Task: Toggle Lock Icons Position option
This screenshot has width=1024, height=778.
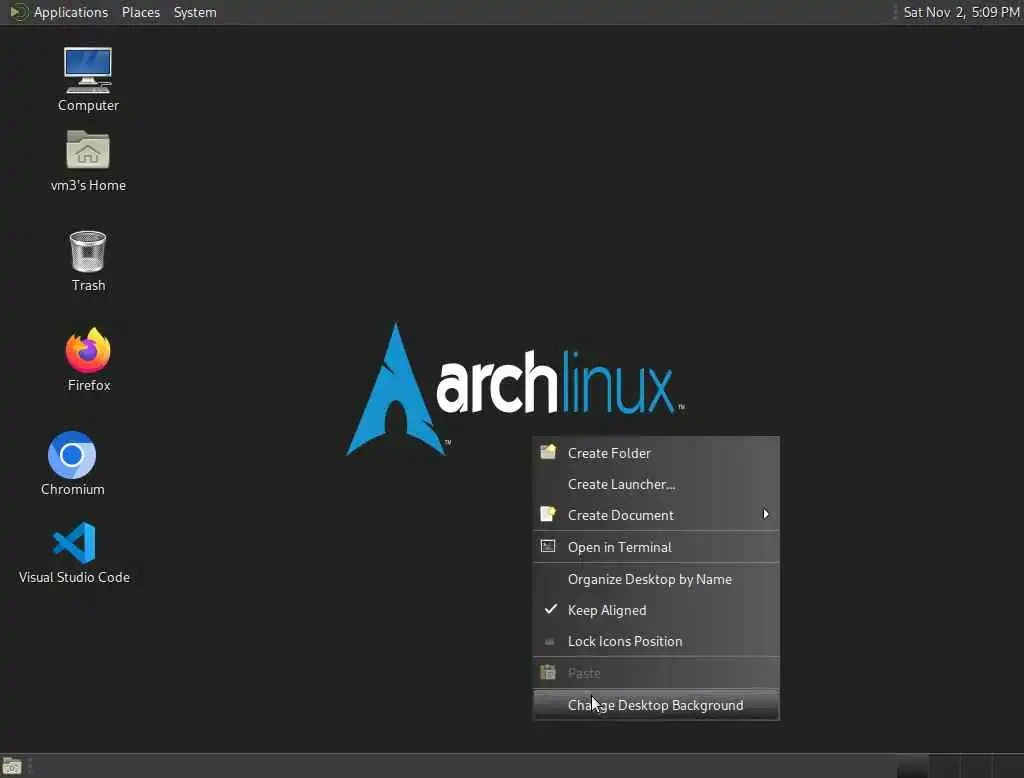Action: (656, 641)
